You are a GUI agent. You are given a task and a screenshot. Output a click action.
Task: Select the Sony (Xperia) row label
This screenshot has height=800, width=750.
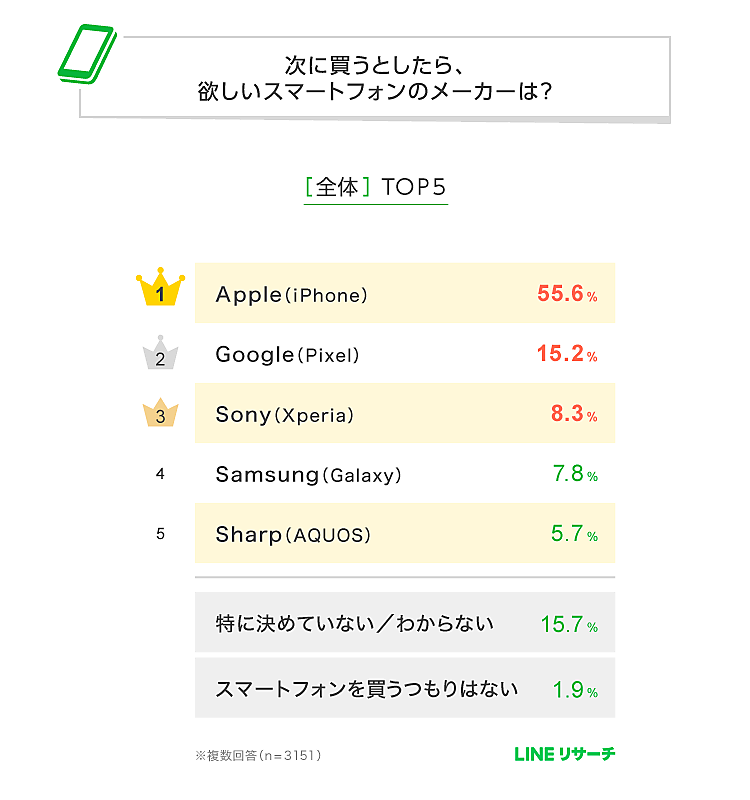tap(285, 415)
